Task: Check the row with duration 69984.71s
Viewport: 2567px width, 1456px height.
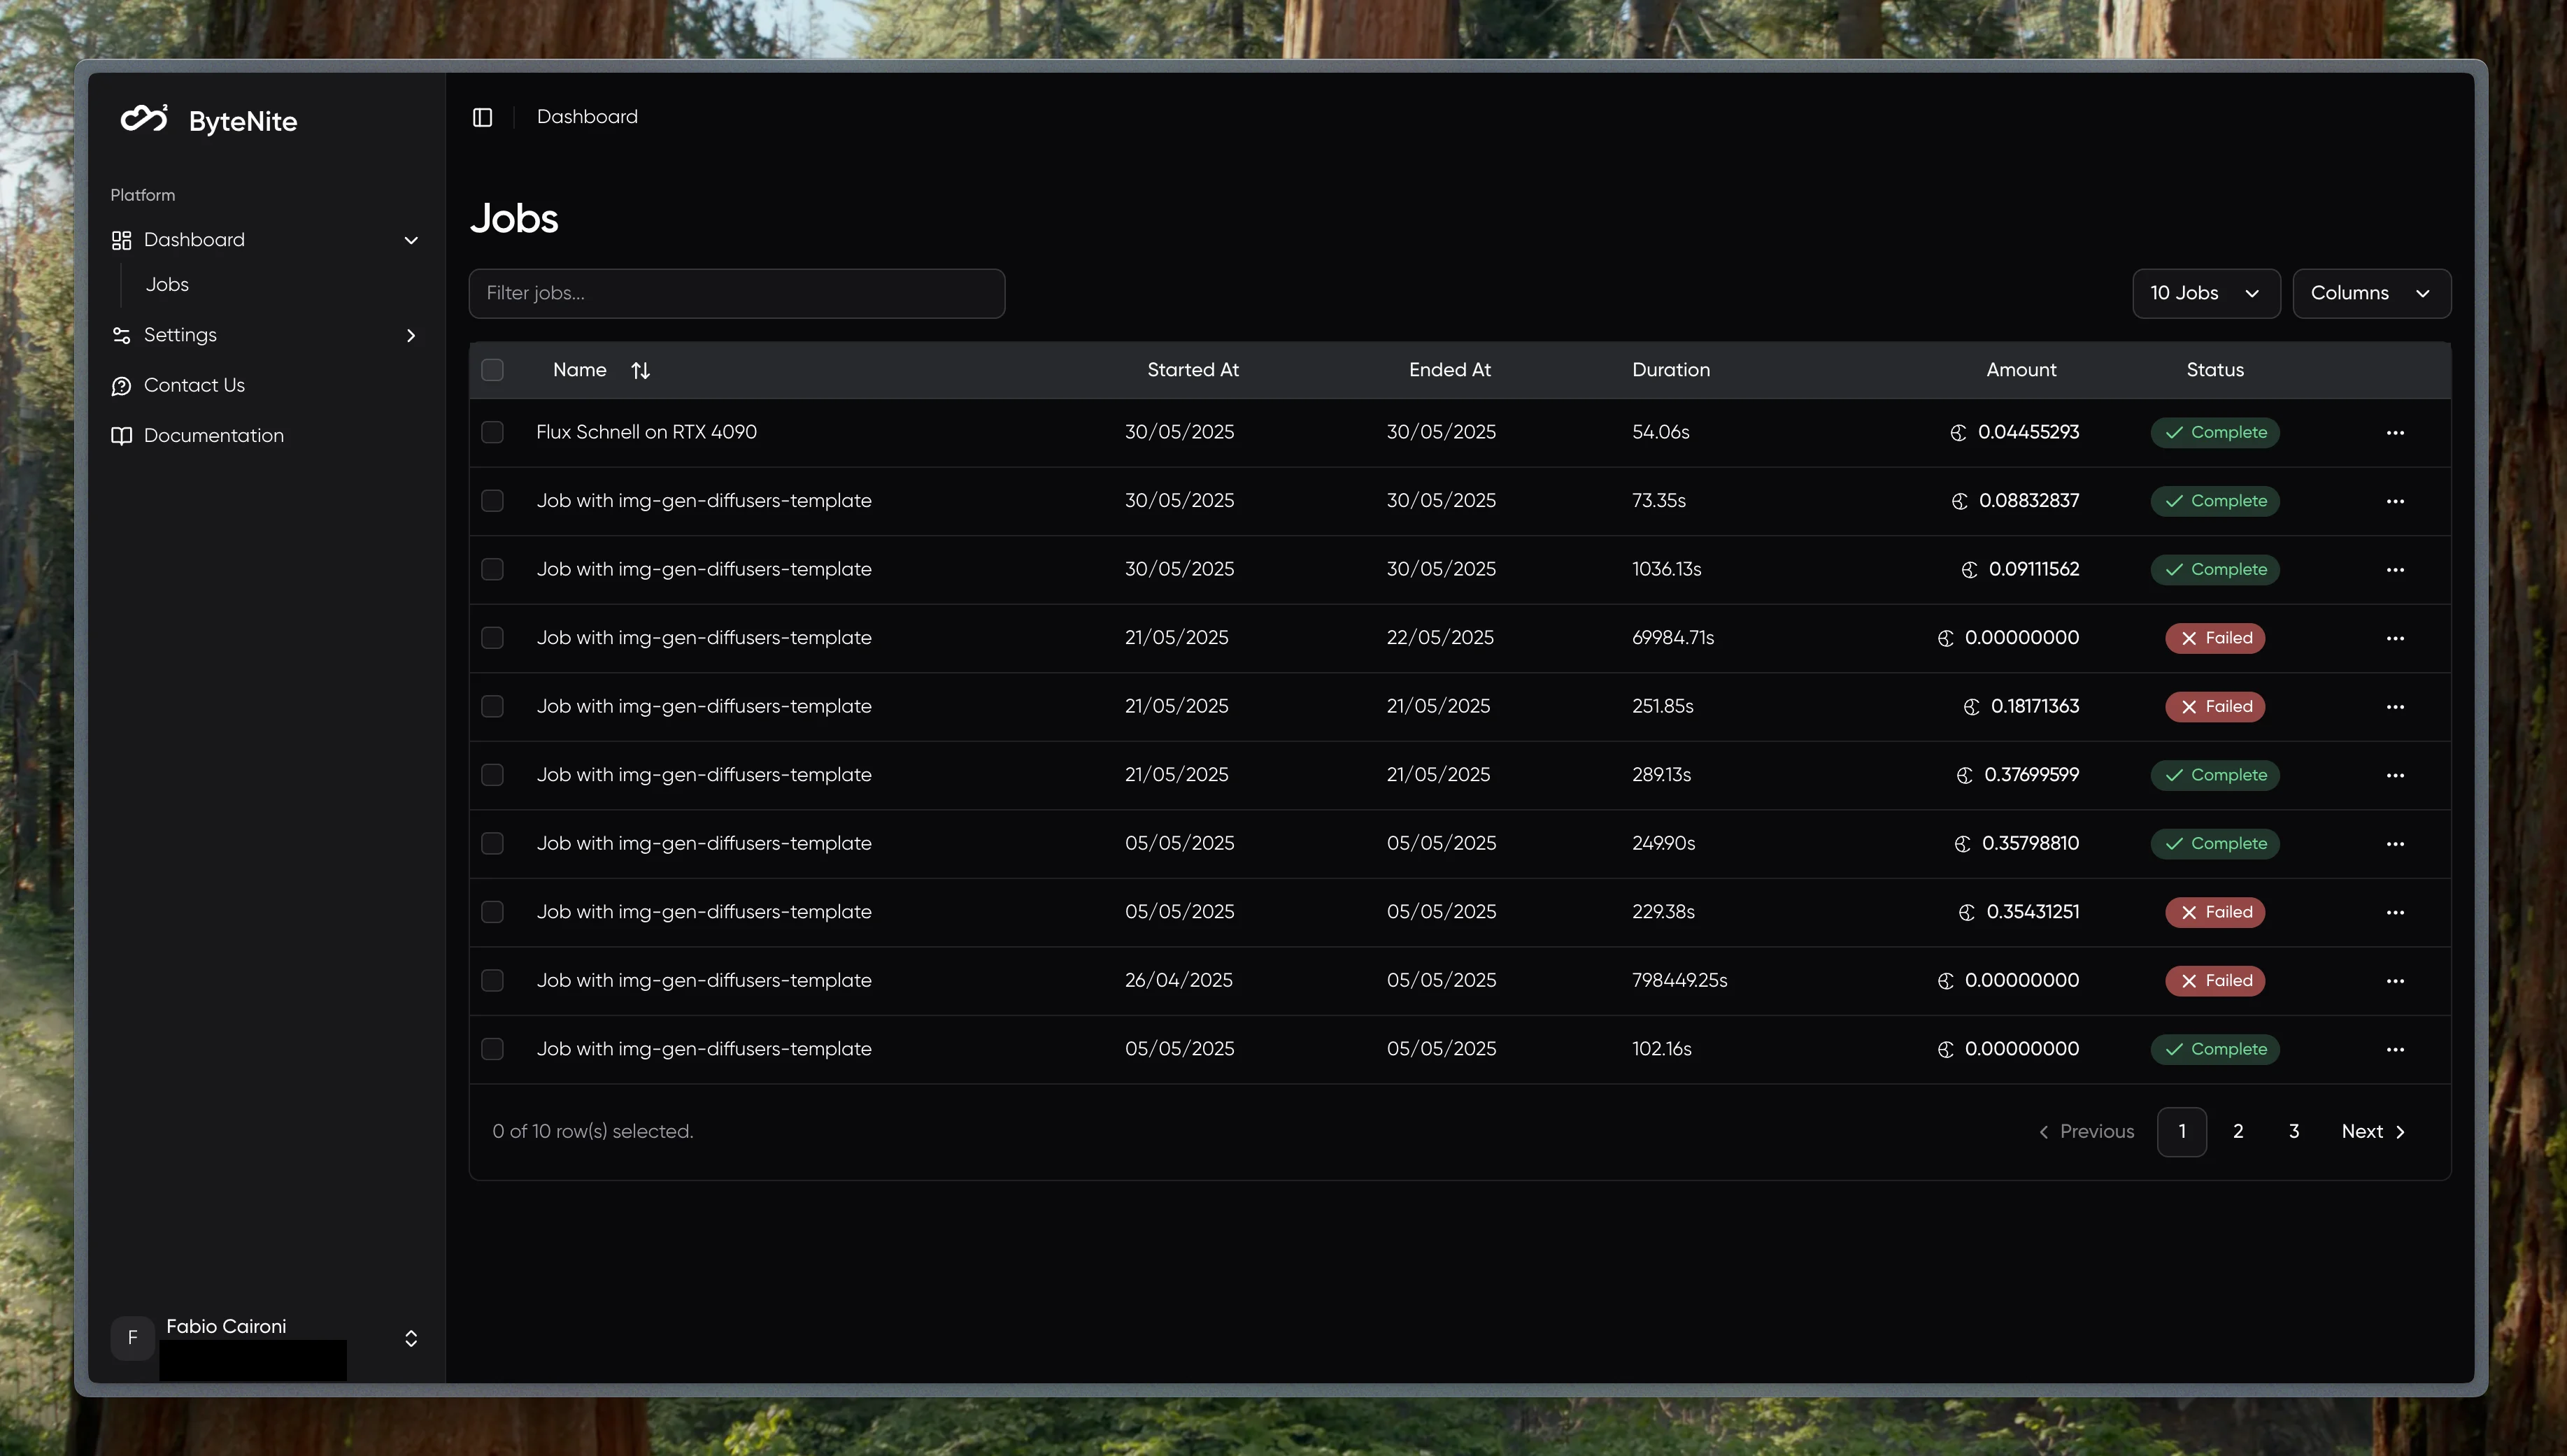Action: 492,638
